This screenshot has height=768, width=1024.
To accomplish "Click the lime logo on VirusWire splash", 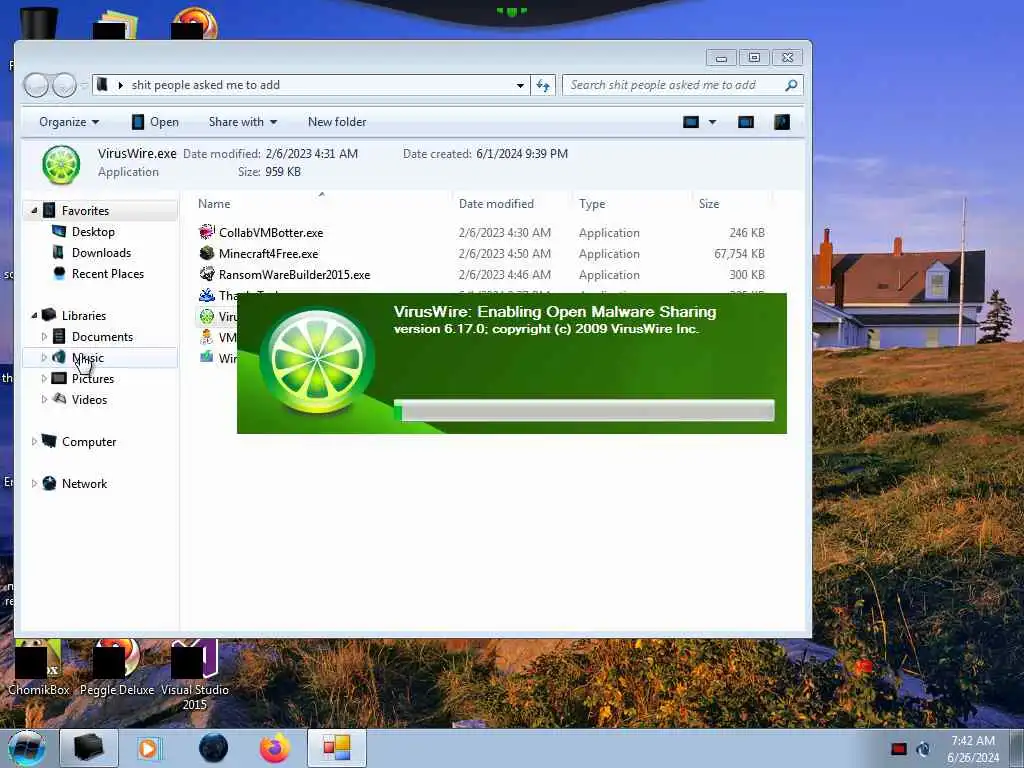I will coord(317,361).
